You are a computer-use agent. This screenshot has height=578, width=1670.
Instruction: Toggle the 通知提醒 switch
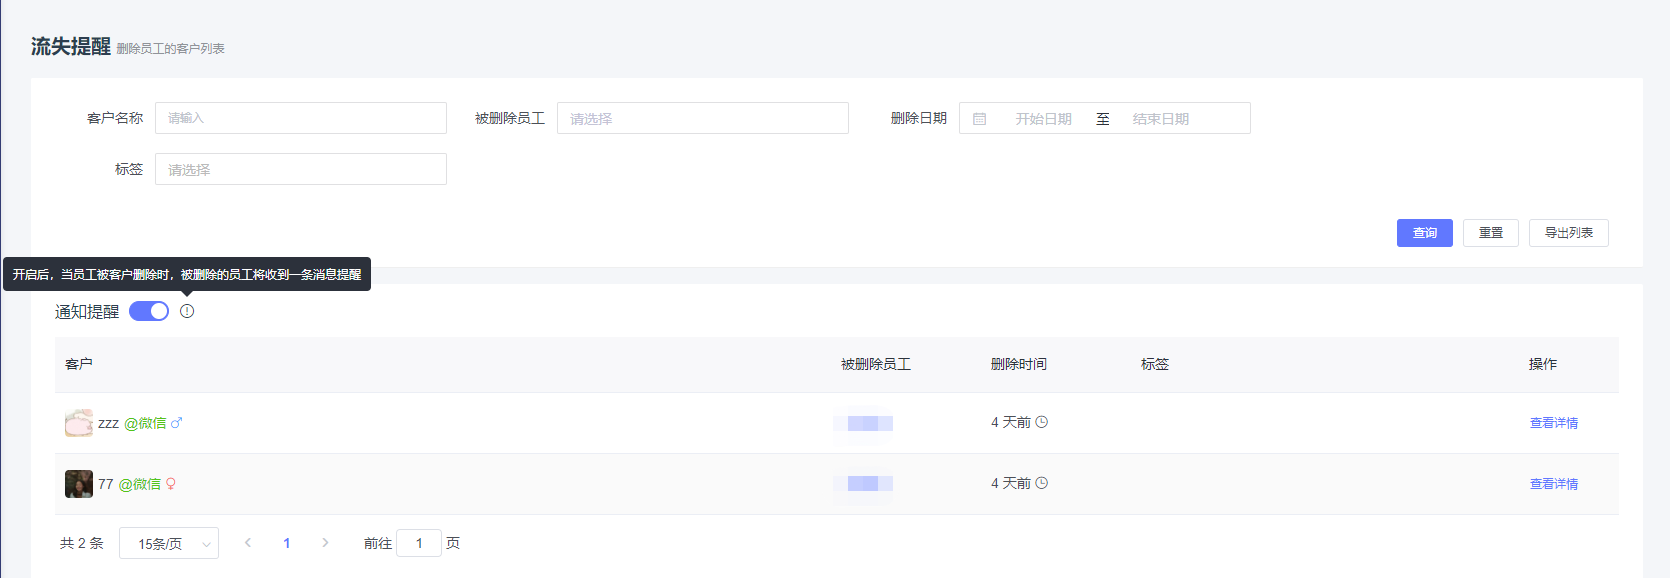click(149, 311)
